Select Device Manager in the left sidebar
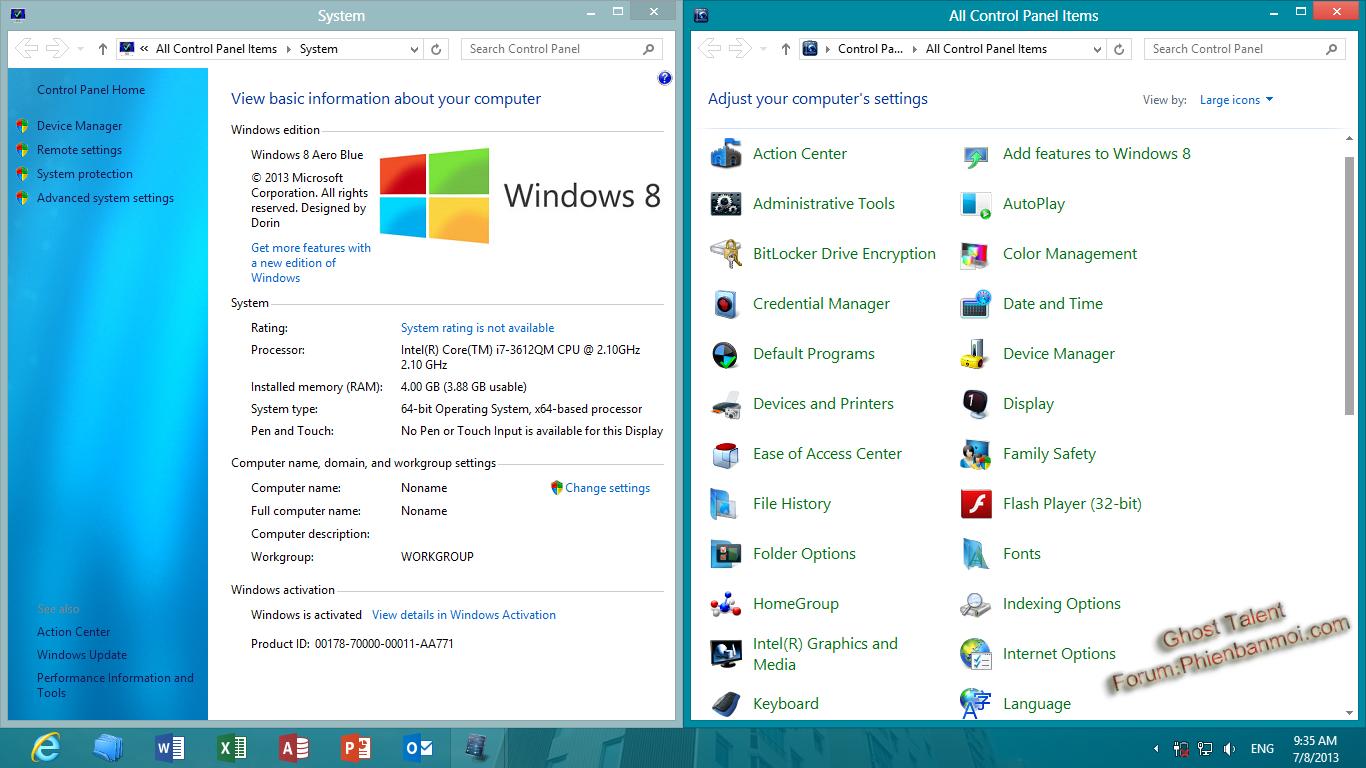The image size is (1366, 768). [x=79, y=126]
